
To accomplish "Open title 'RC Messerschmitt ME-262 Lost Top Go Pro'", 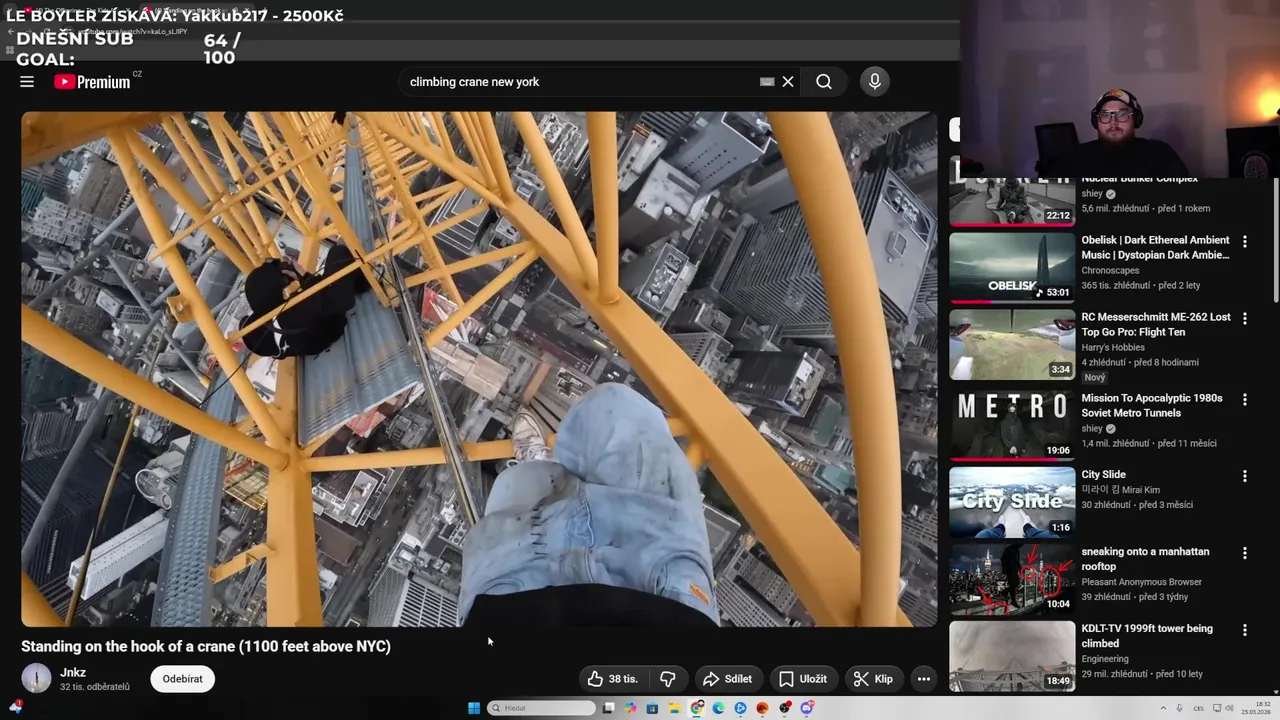I will [1155, 325].
